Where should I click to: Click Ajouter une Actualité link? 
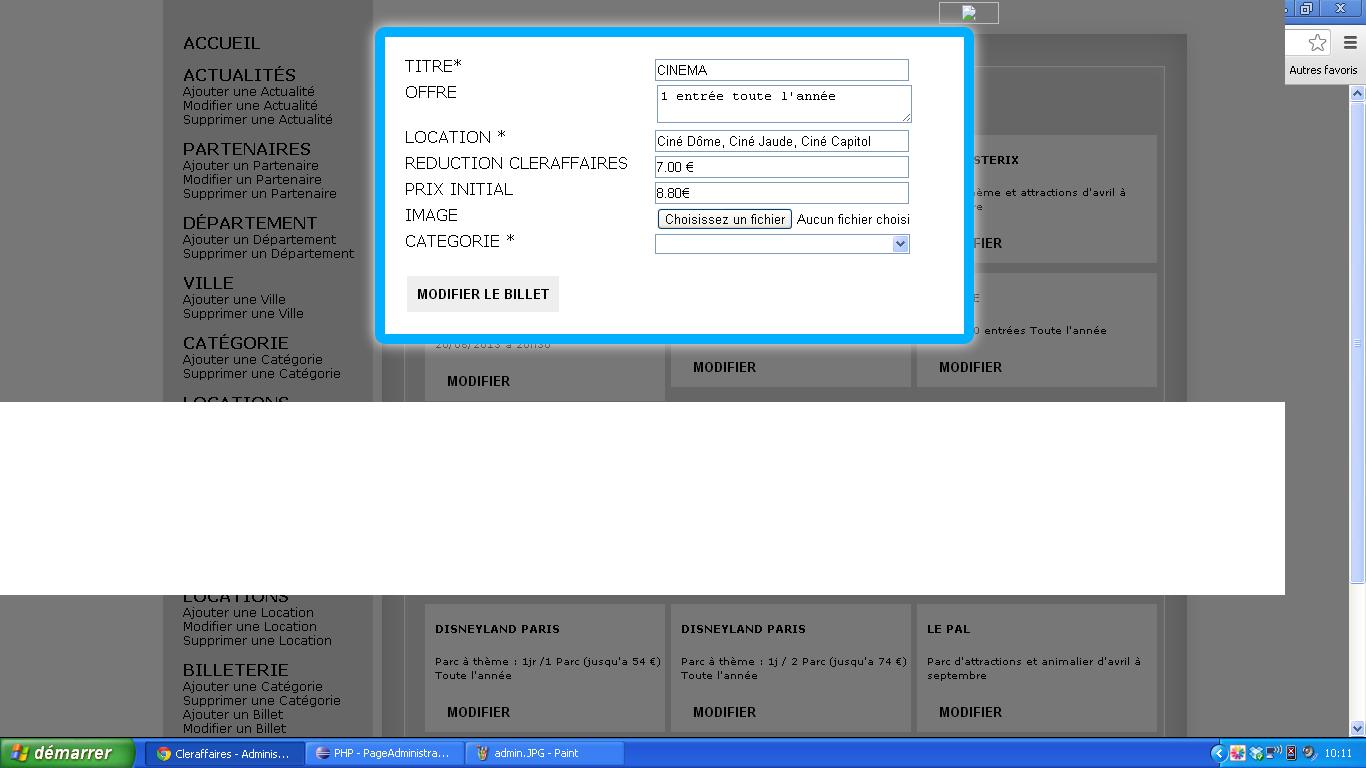click(248, 91)
